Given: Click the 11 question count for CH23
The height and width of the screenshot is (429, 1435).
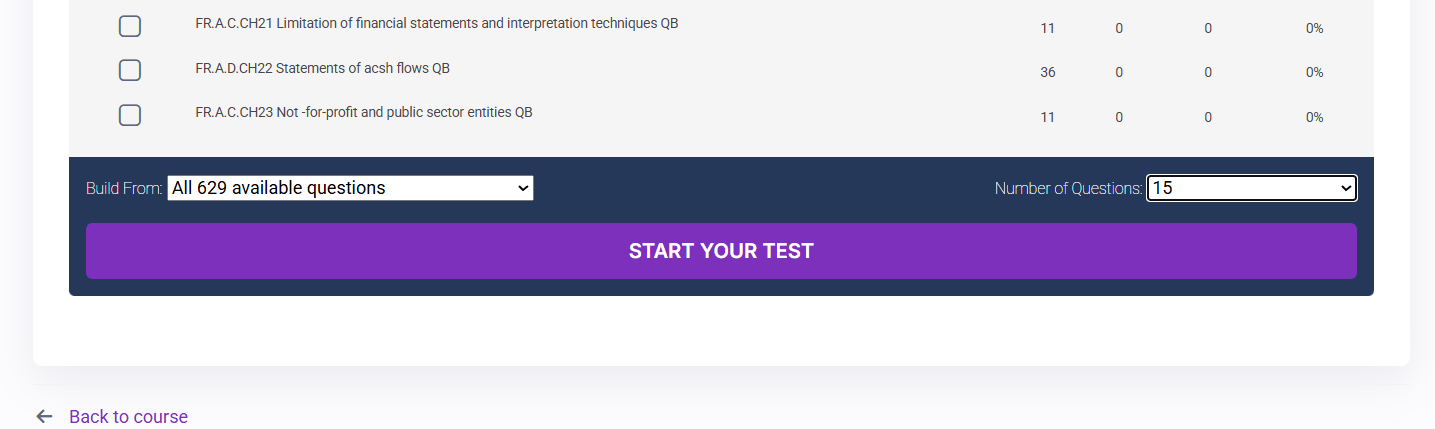Looking at the screenshot, I should (1047, 117).
